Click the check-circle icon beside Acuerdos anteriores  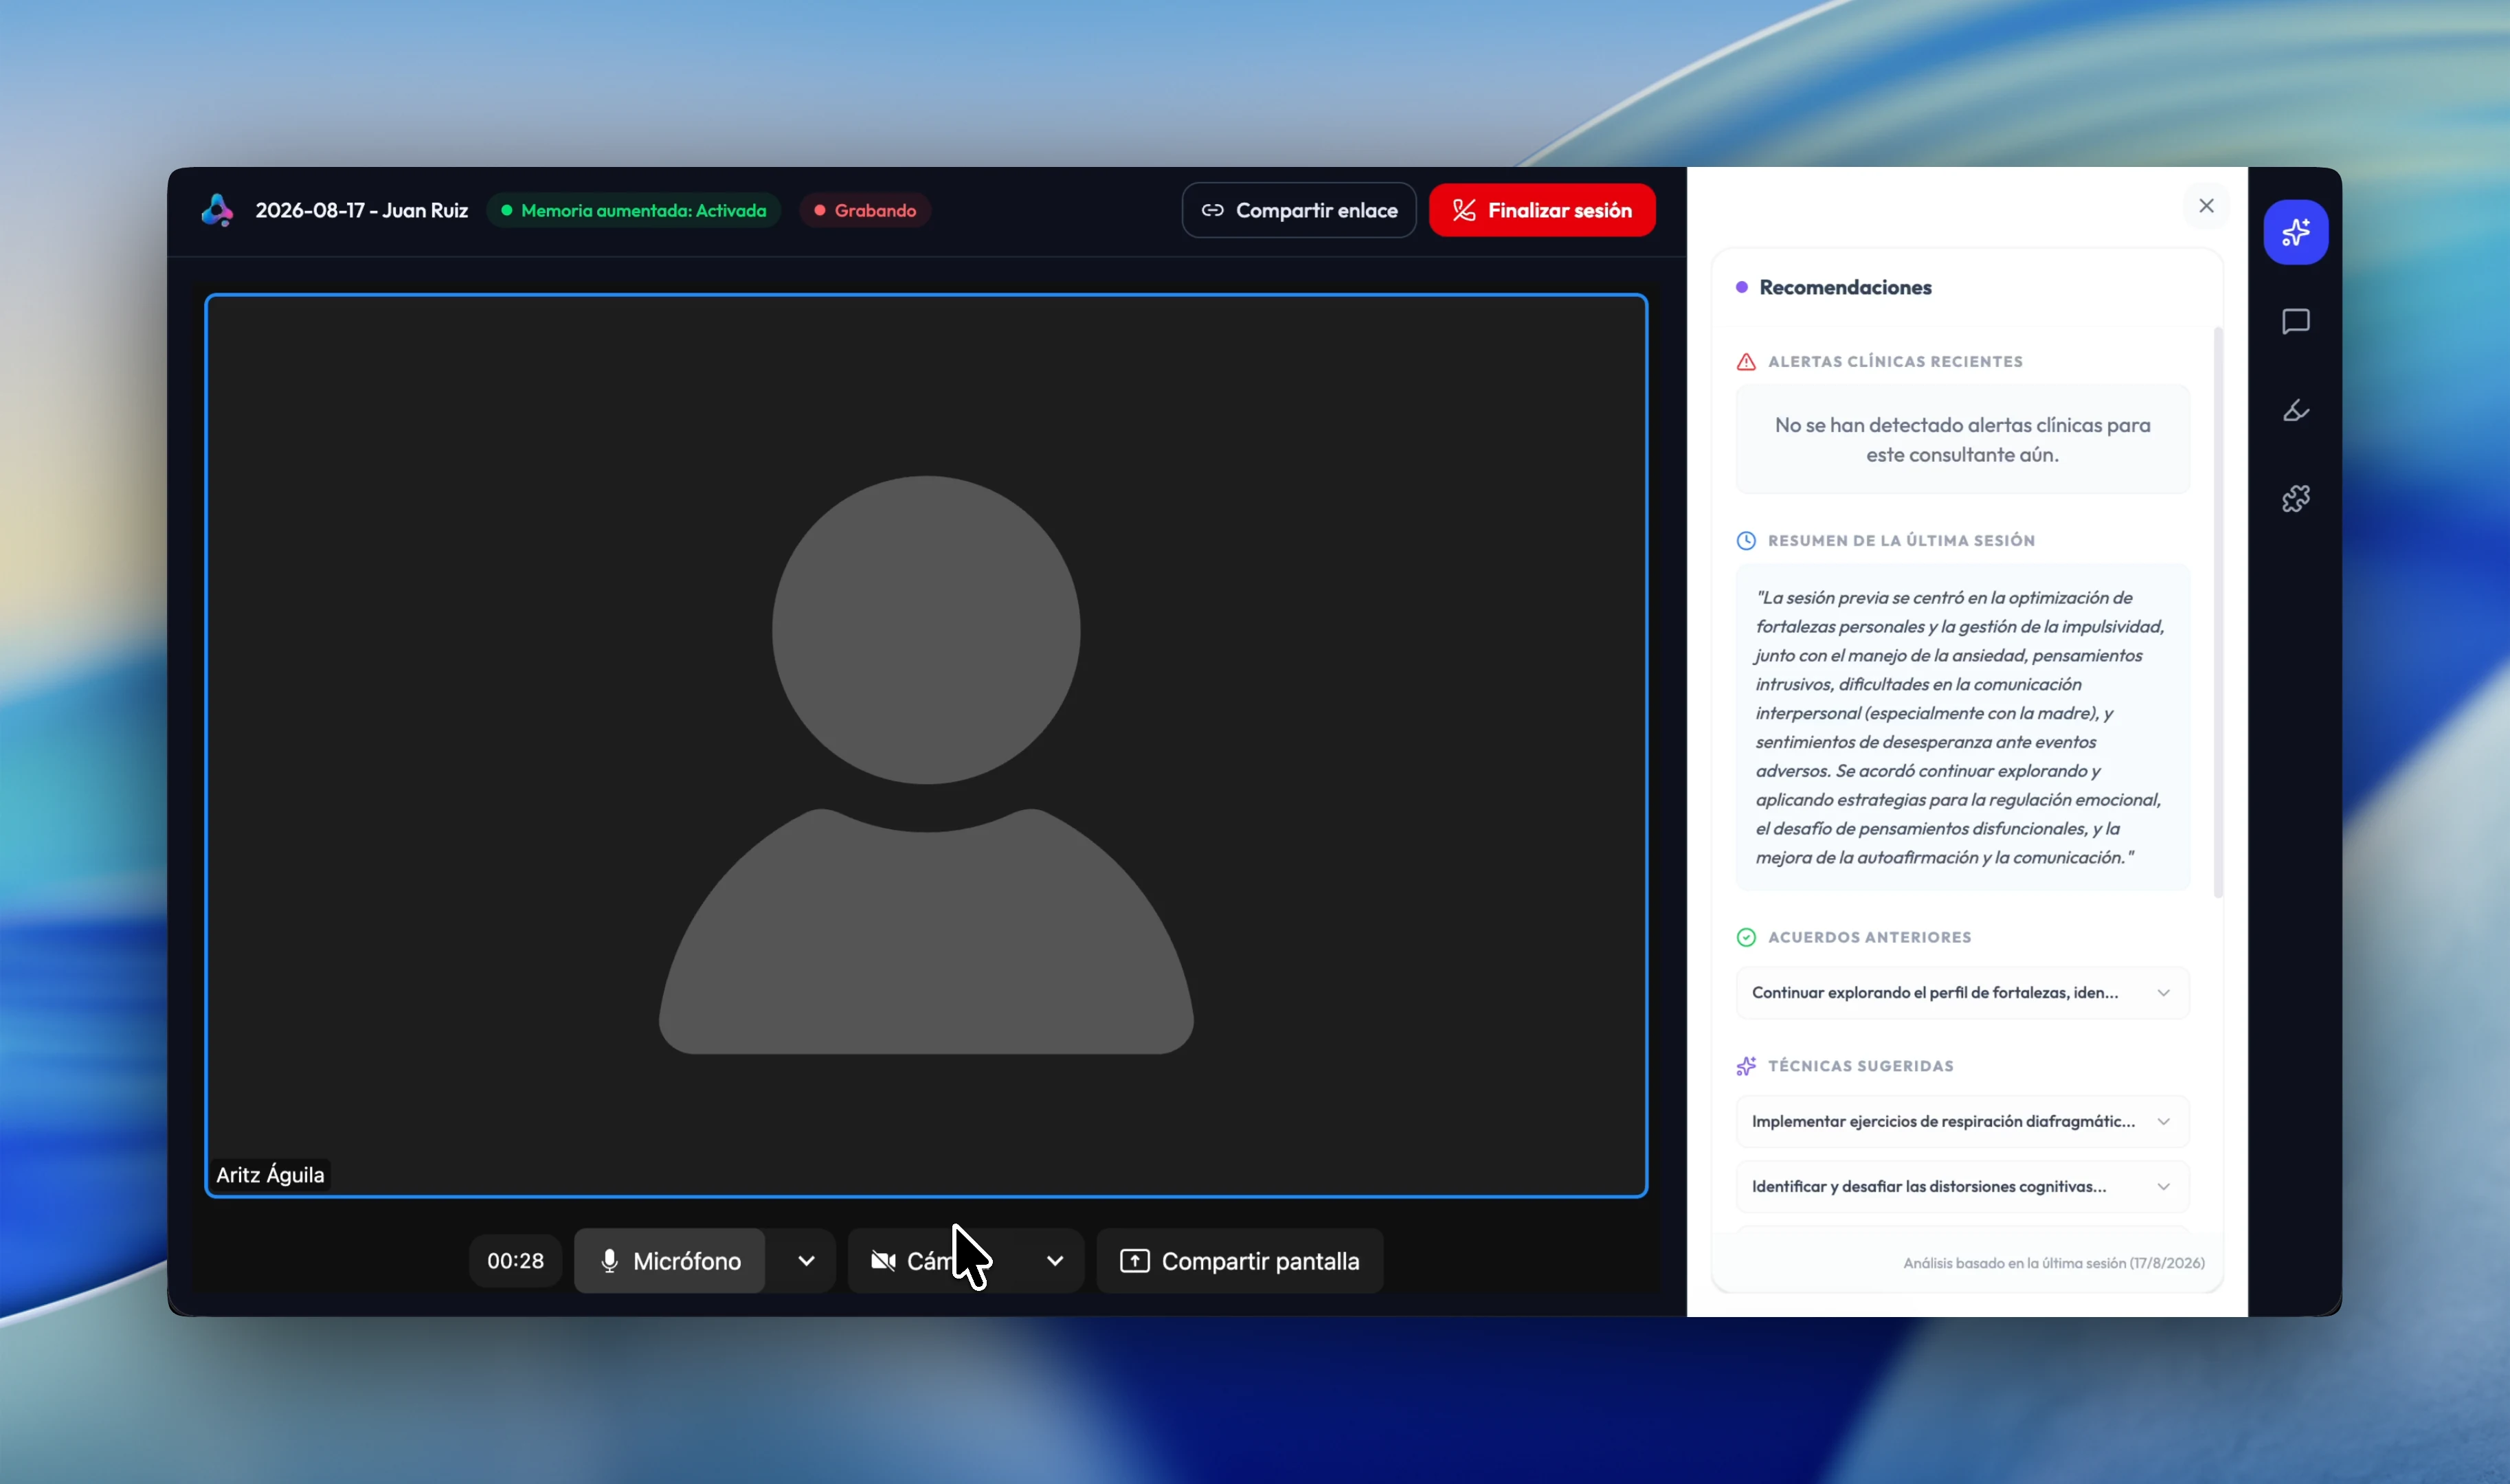pyautogui.click(x=1746, y=937)
